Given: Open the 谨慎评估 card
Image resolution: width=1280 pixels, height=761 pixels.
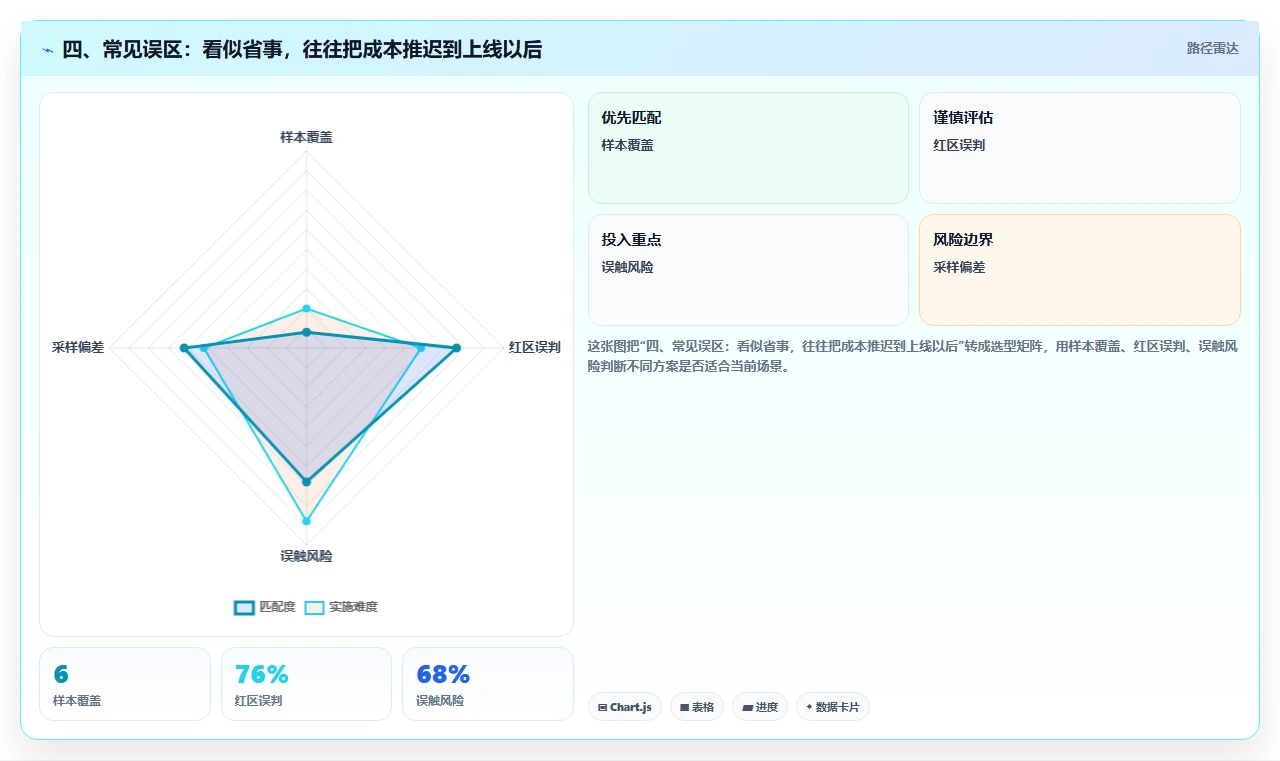Looking at the screenshot, I should [x=1080, y=148].
